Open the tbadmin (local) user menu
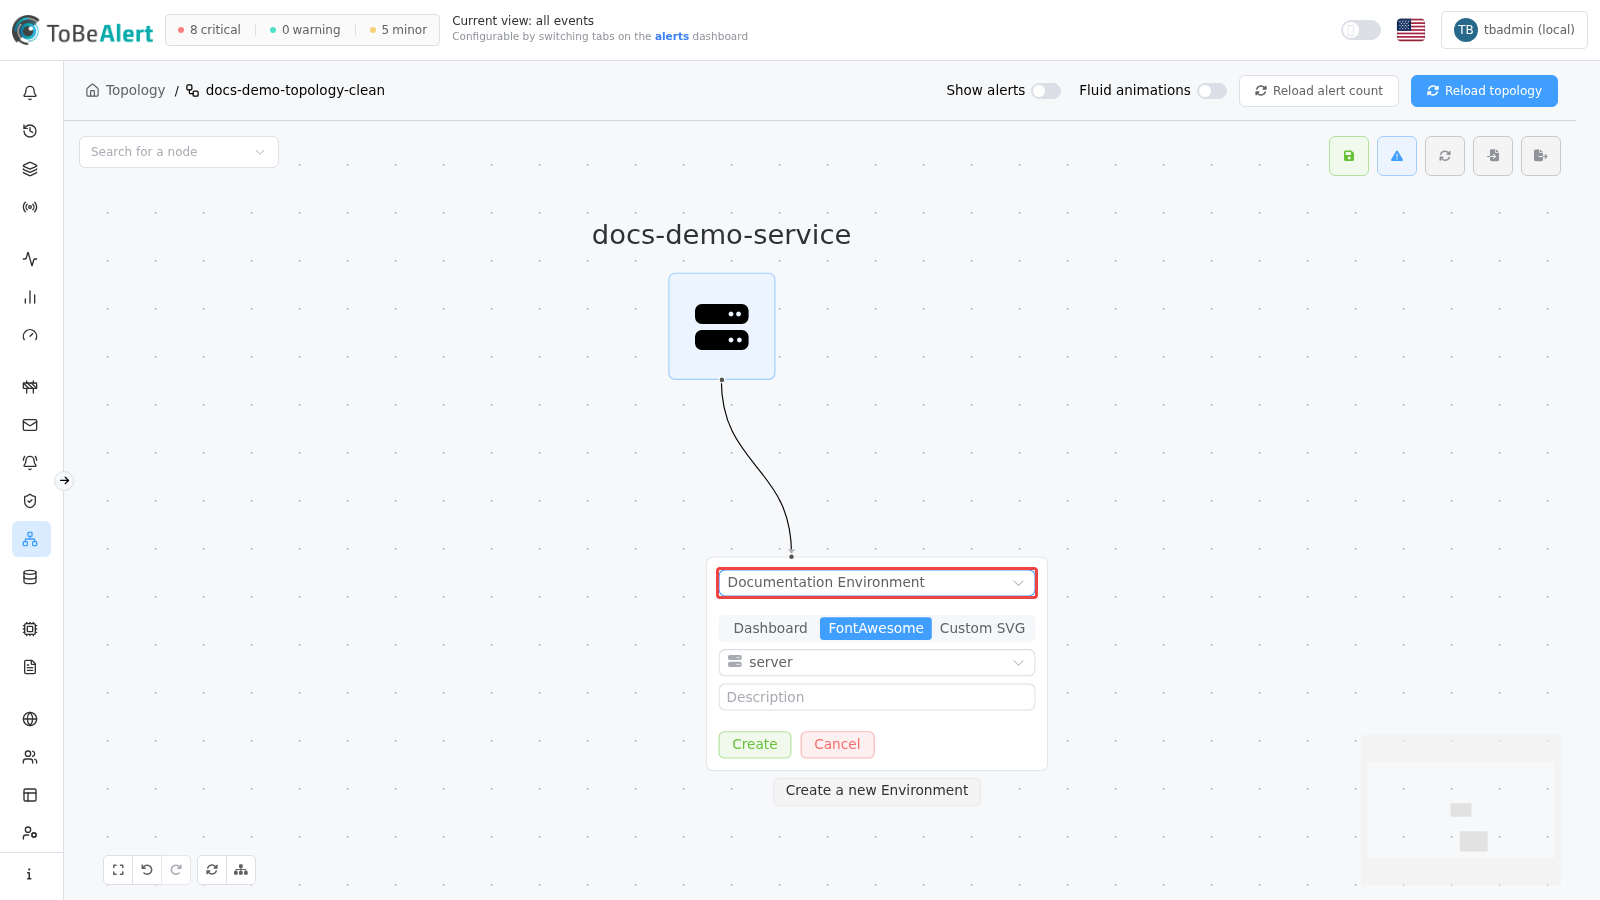Viewport: 1600px width, 900px height. pyautogui.click(x=1514, y=30)
